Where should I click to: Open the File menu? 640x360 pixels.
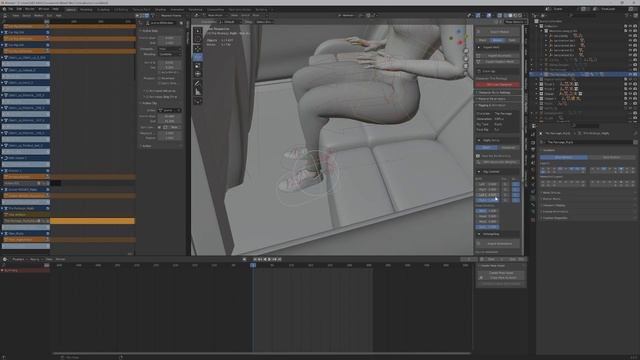pyautogui.click(x=11, y=9)
